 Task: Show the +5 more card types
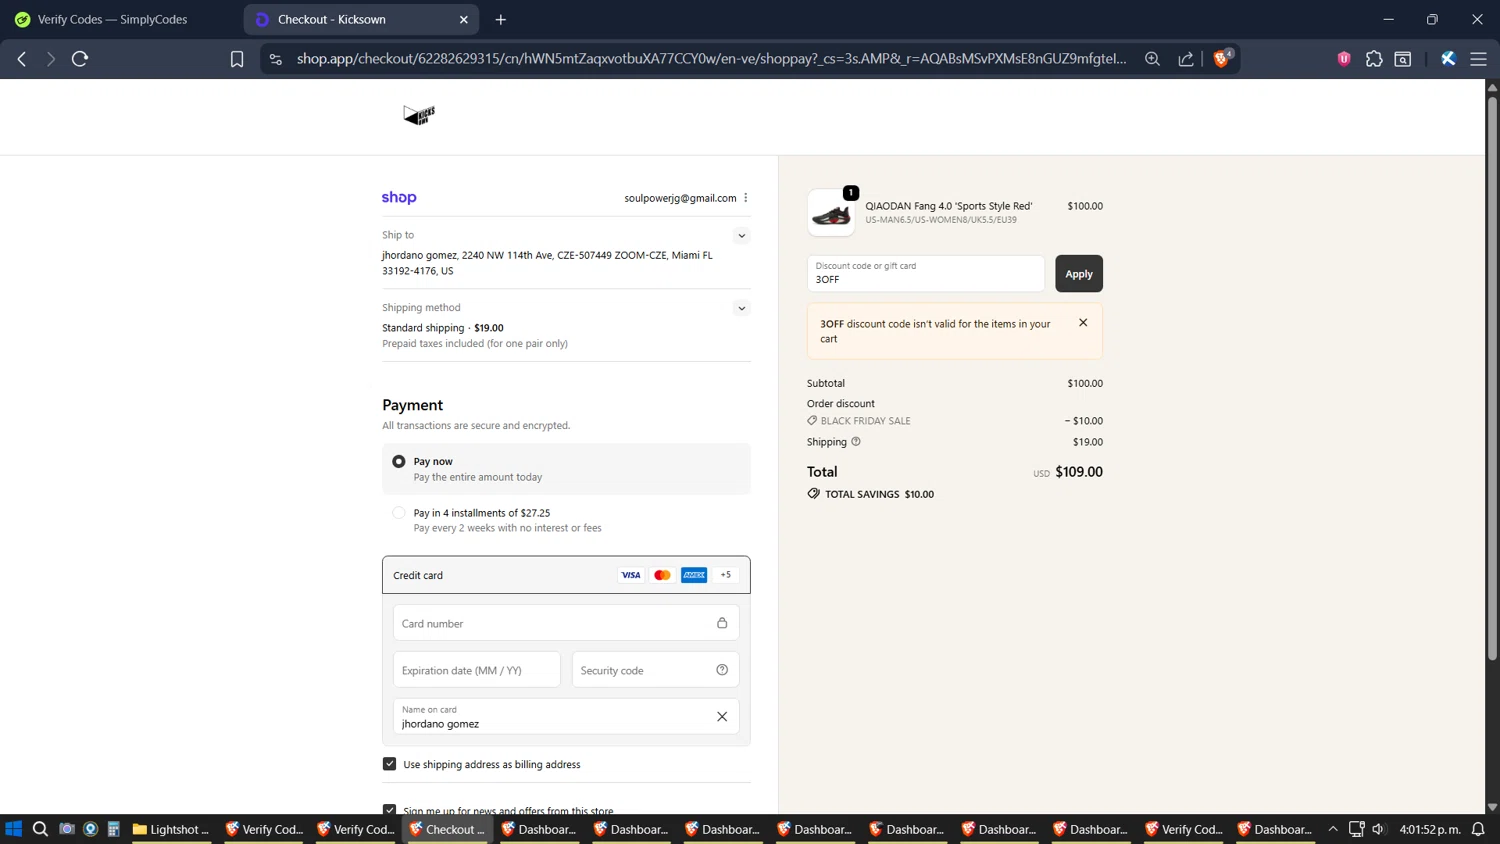pyautogui.click(x=726, y=575)
